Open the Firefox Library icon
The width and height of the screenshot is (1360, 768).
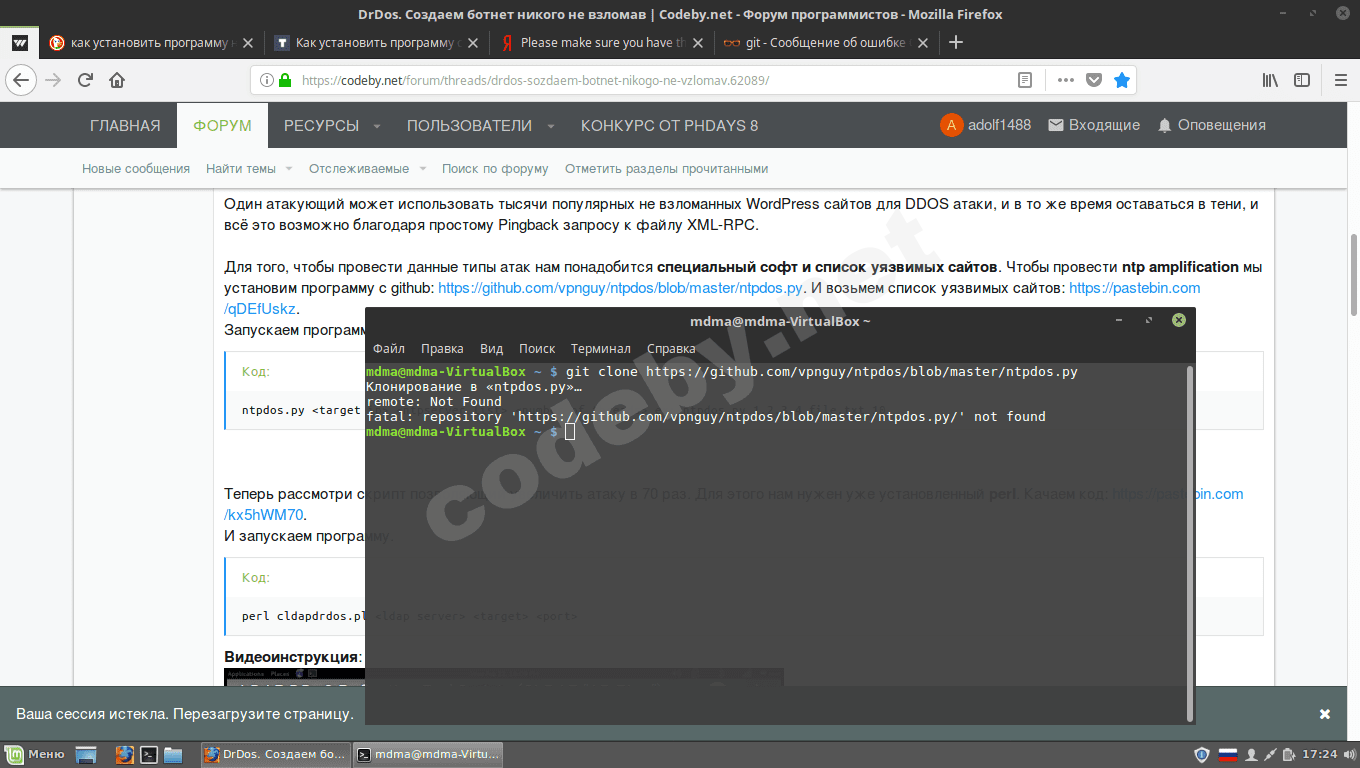(1269, 80)
